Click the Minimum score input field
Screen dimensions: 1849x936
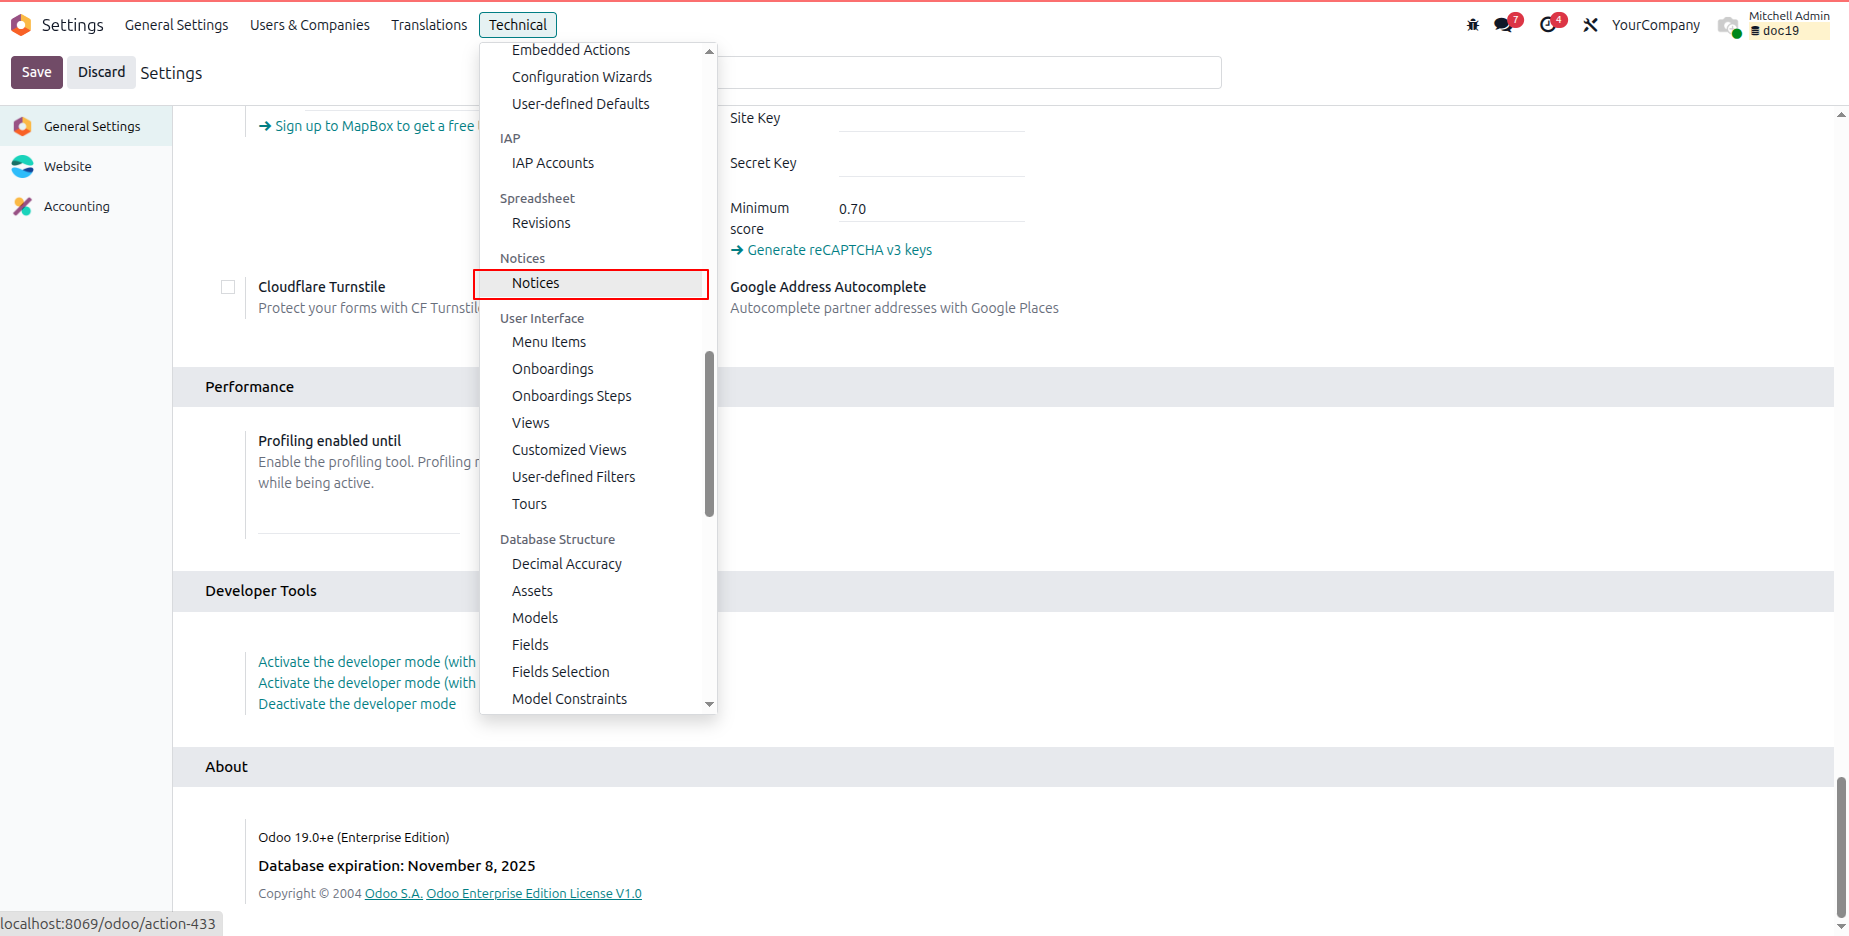pos(931,209)
